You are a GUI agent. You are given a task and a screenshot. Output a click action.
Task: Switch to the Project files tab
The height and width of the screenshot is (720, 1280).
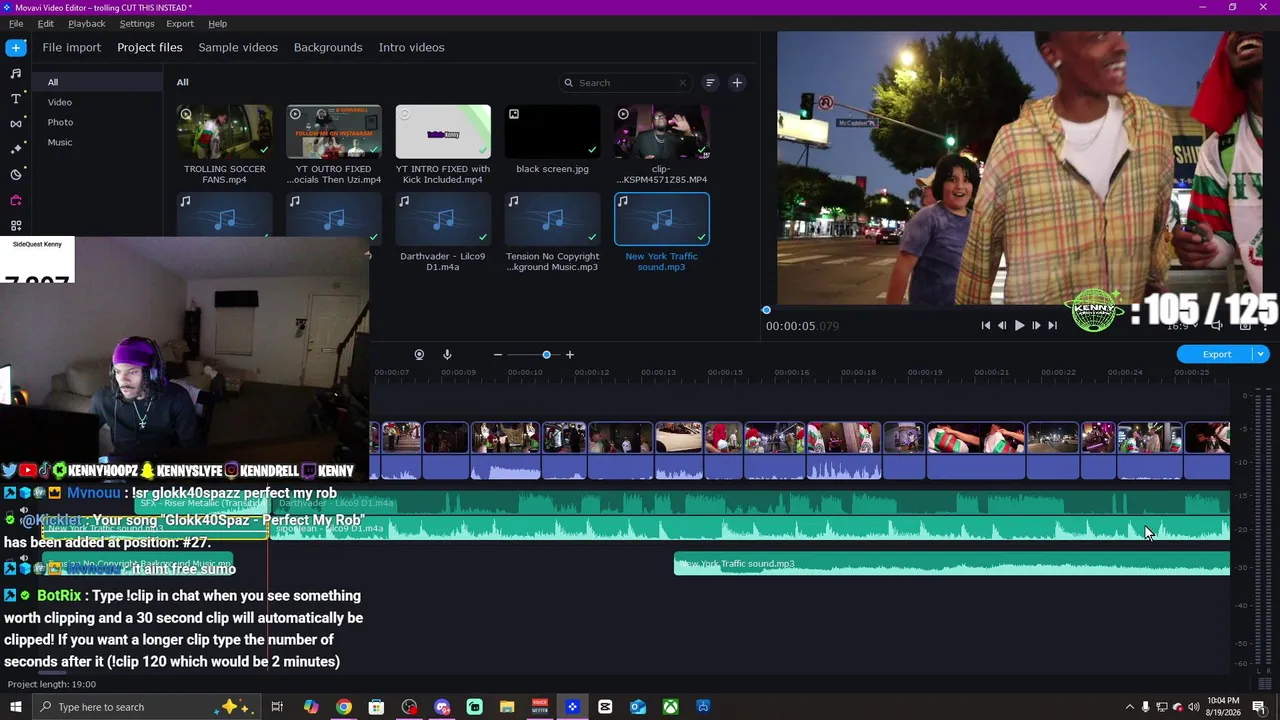pos(150,47)
